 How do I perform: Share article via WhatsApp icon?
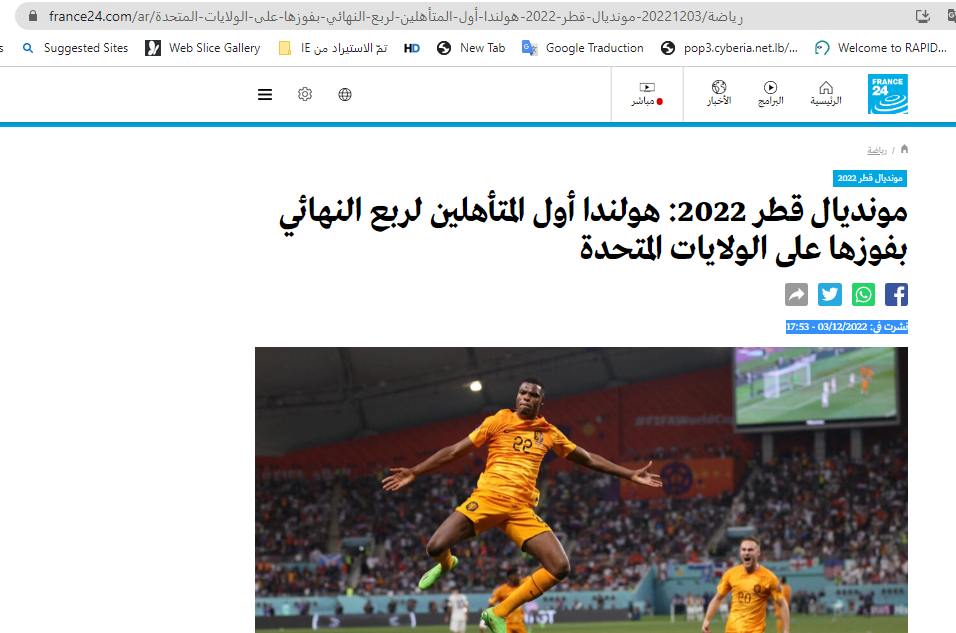863,294
